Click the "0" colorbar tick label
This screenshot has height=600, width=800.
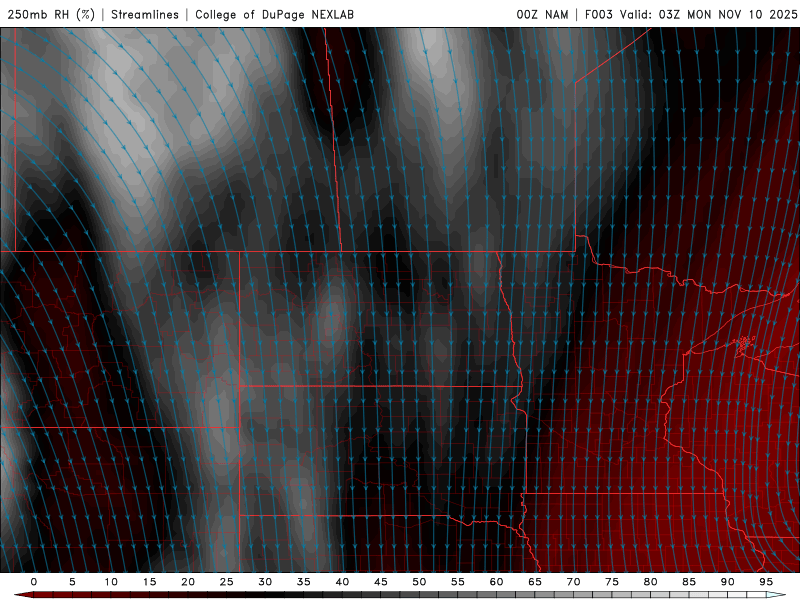coord(34,582)
